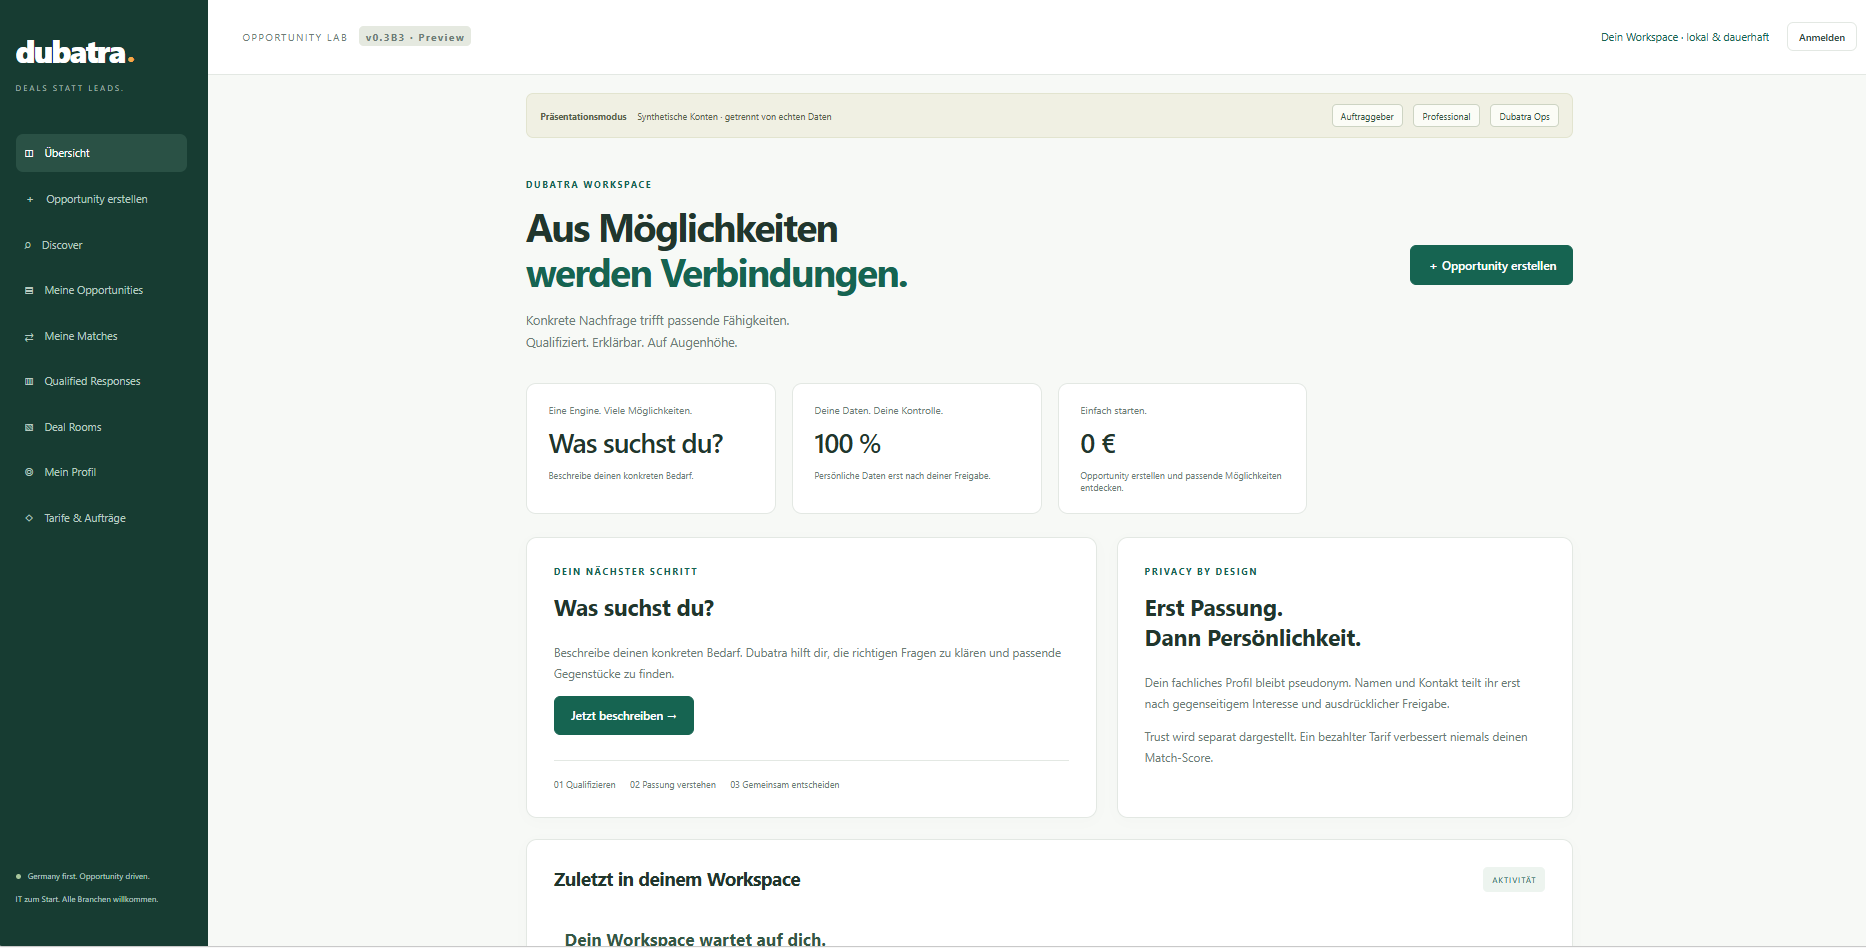This screenshot has width=1866, height=948.
Task: Click step 01 Qualifizieren
Action: 585,785
